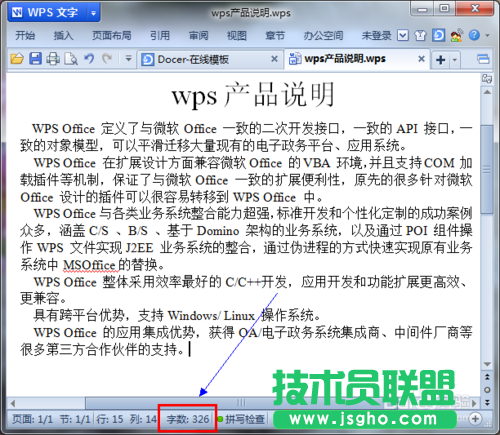Click the vertical scrollbar up arrow

coord(487,92)
